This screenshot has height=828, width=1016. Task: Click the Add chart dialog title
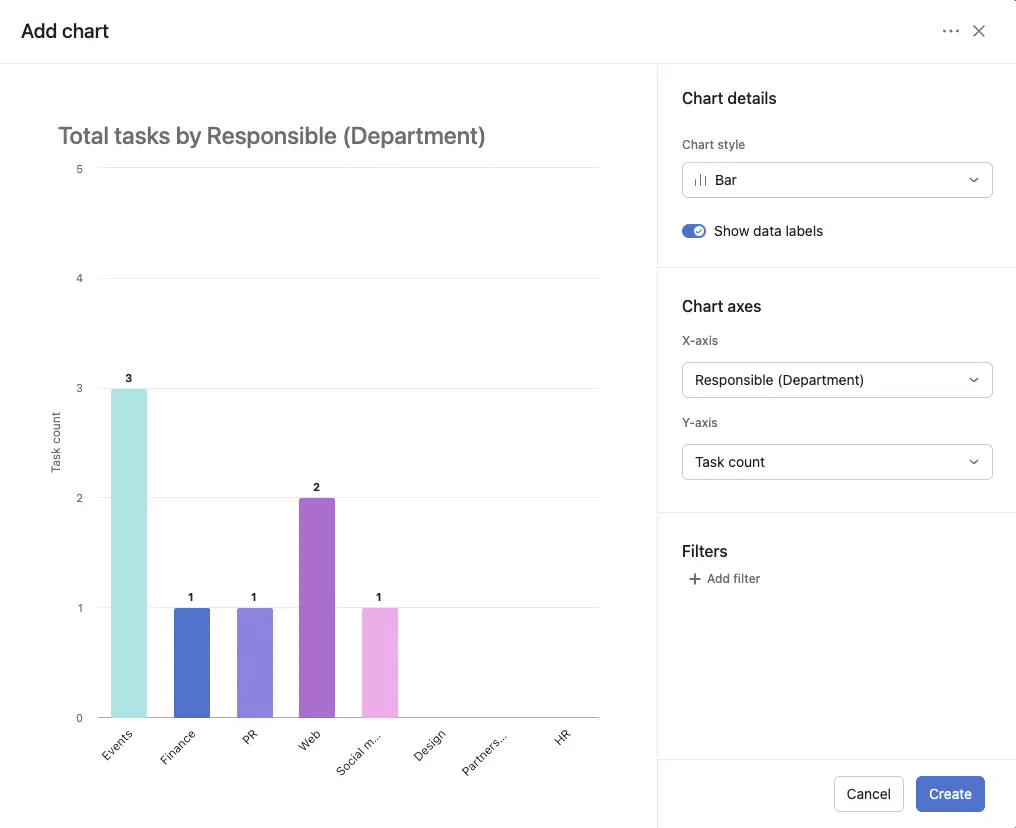coord(65,31)
